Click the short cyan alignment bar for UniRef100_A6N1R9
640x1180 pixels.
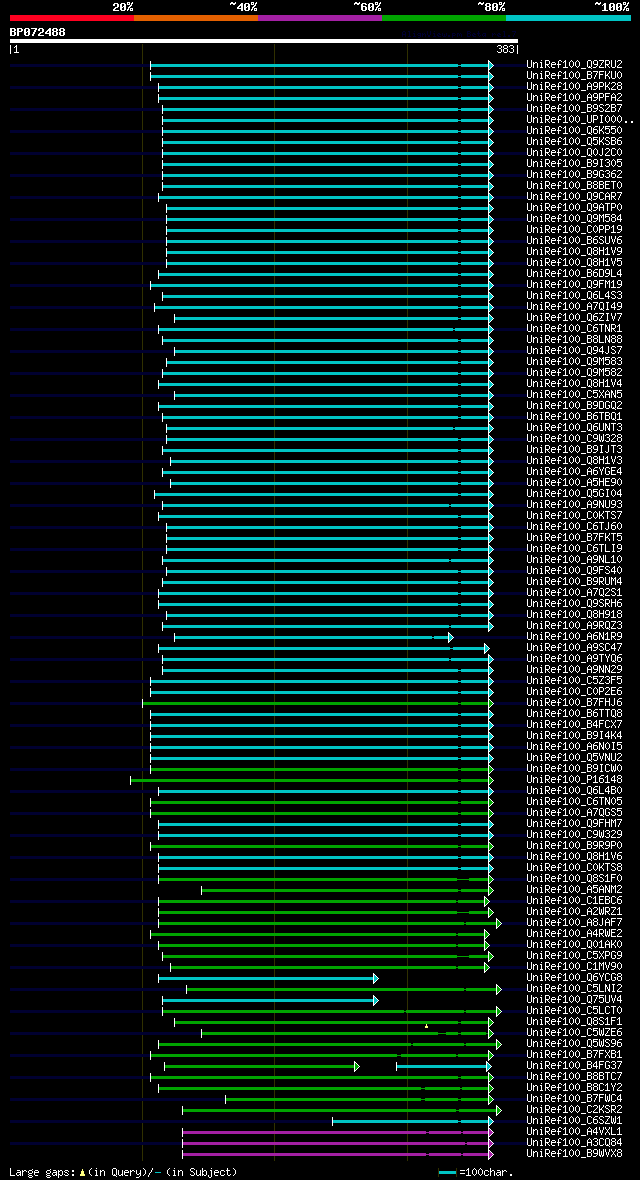pyautogui.click(x=314, y=637)
